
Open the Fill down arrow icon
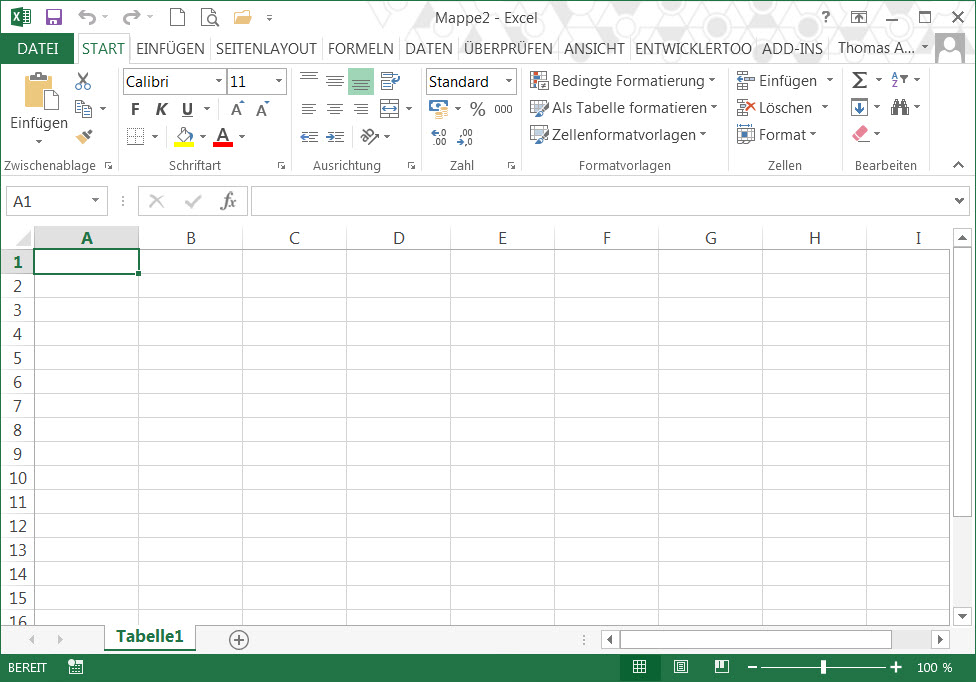pos(860,107)
